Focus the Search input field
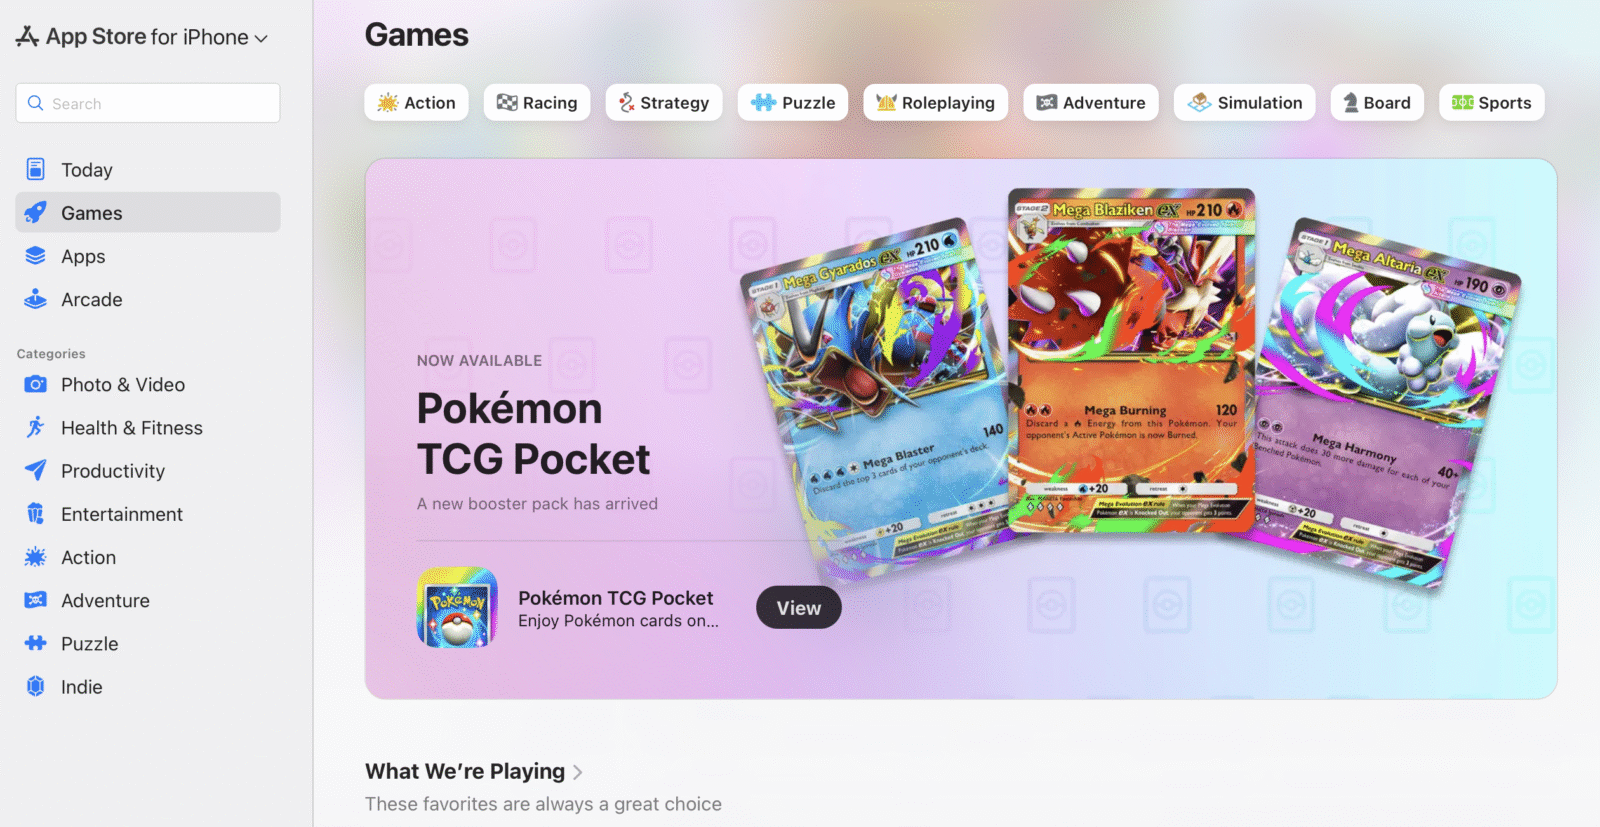The width and height of the screenshot is (1600, 827). tap(148, 103)
